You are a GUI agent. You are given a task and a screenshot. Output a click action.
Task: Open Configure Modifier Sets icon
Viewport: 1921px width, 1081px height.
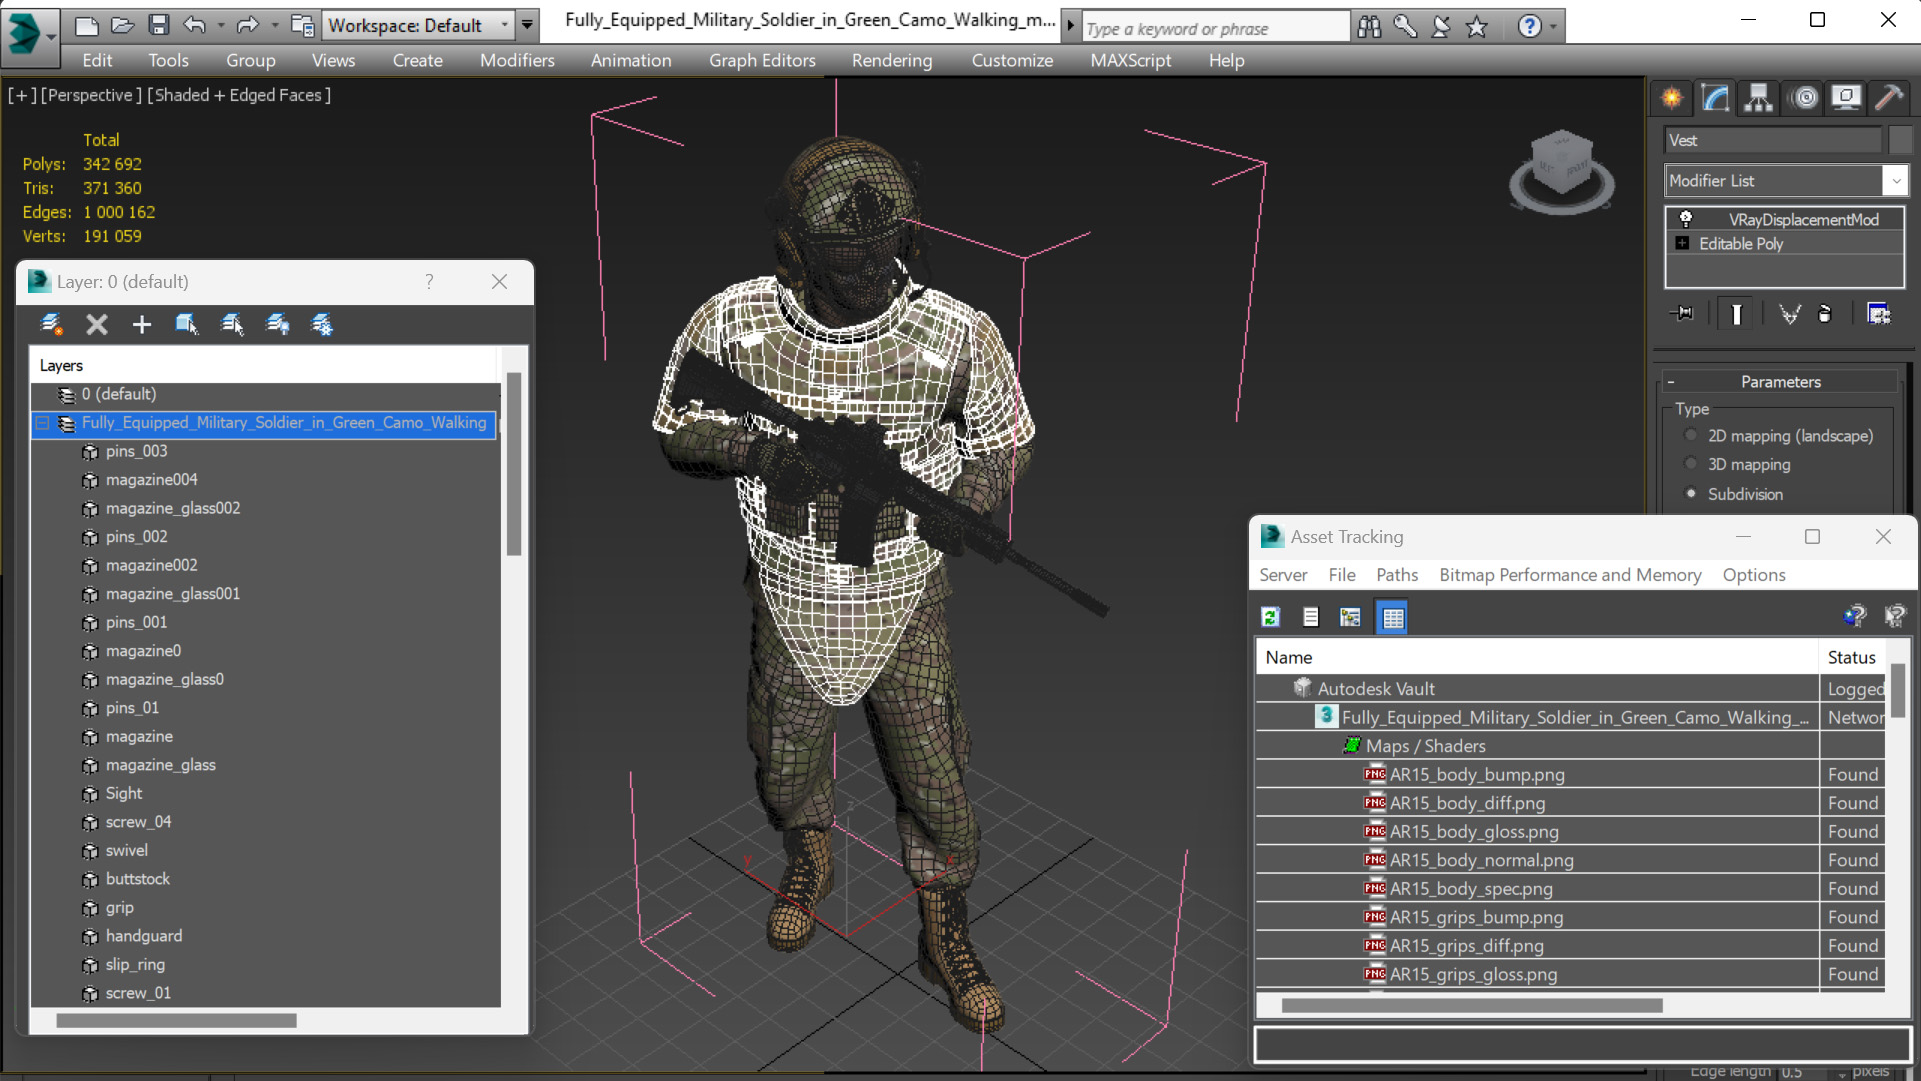tap(1879, 314)
